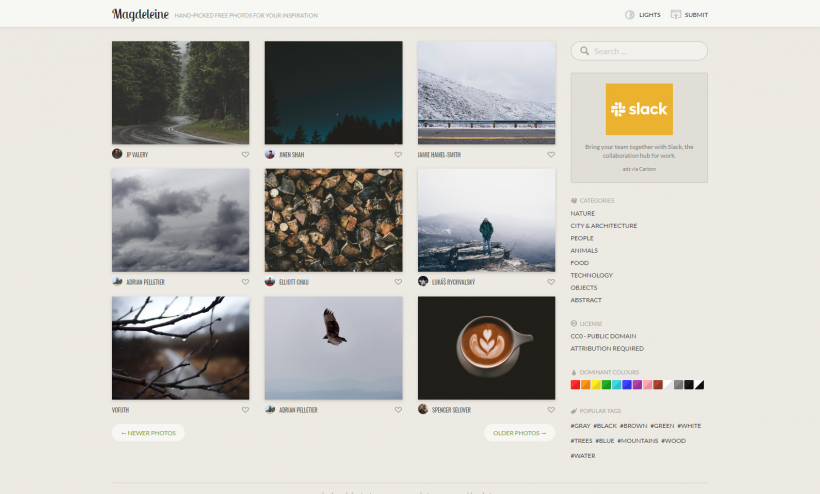This screenshot has width=820, height=494.
Task: Select the yellow dominant colour swatch
Action: point(596,385)
